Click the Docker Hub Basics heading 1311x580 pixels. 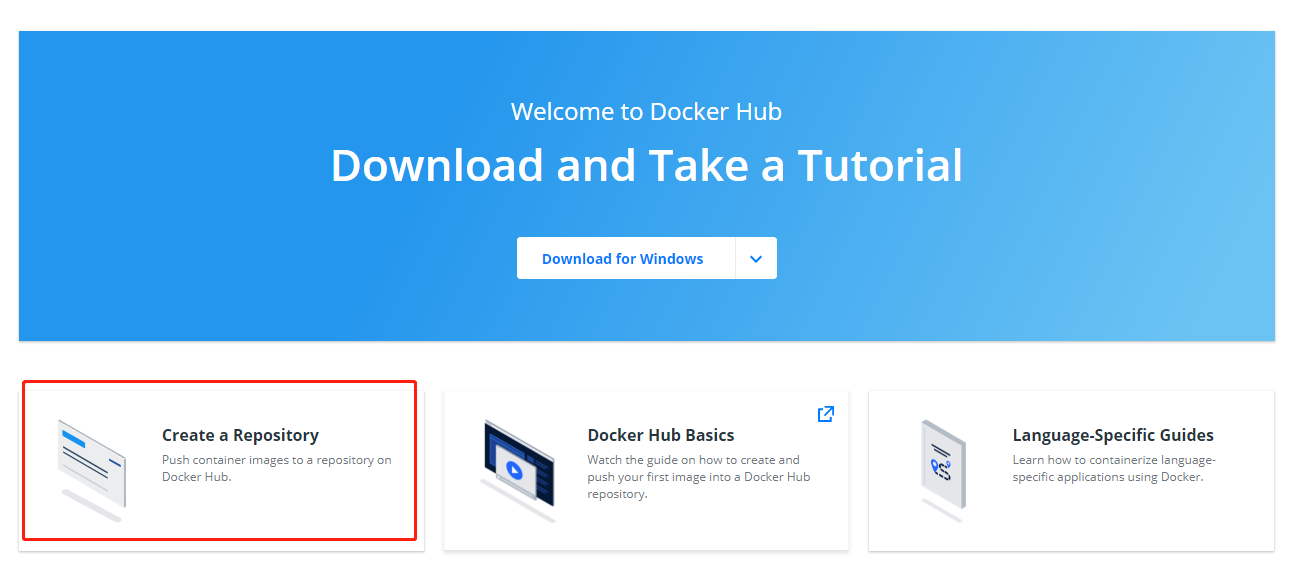(661, 435)
